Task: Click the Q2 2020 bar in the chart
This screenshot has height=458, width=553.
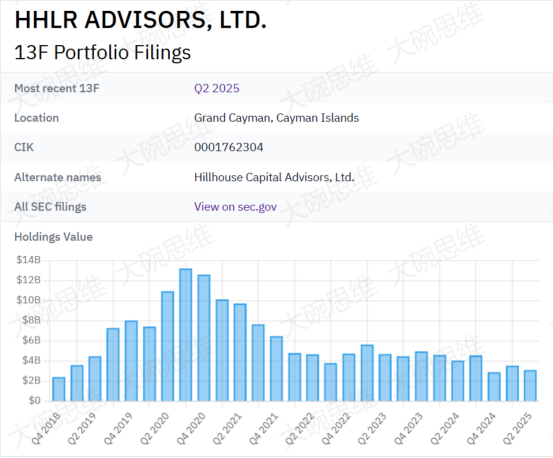Action: click(168, 346)
